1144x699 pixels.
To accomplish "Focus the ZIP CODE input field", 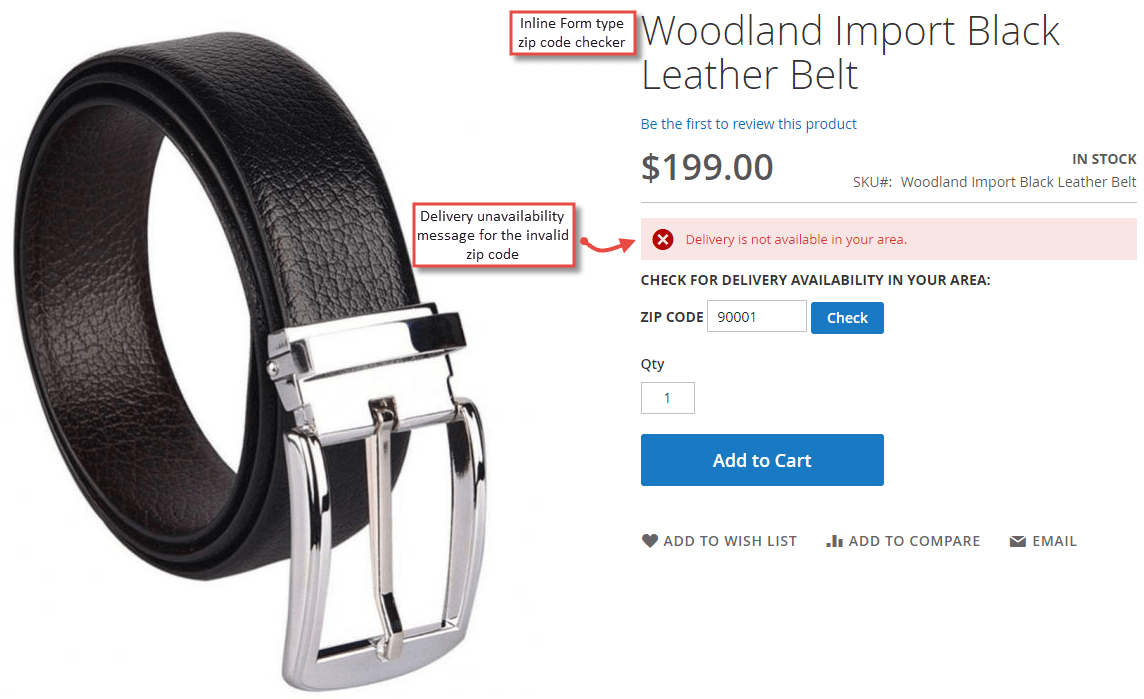I will [x=757, y=317].
